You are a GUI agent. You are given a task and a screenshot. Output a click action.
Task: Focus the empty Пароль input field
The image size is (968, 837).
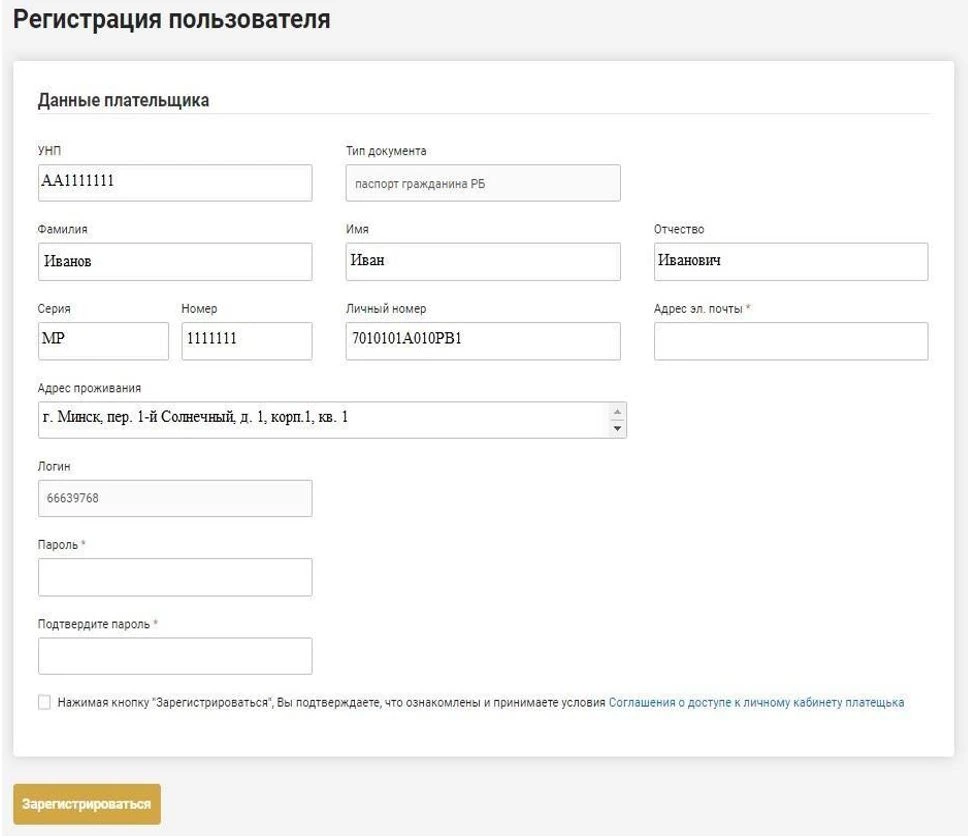[x=175, y=577]
